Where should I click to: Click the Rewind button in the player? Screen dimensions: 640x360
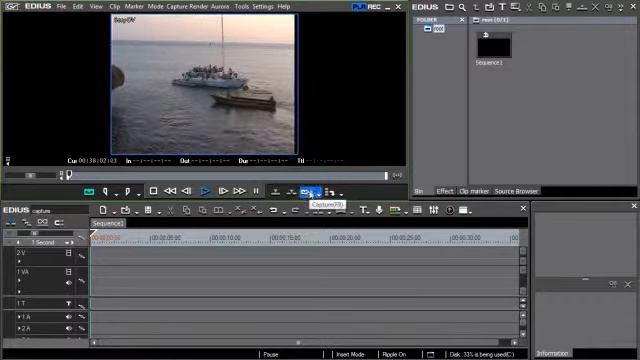170,191
